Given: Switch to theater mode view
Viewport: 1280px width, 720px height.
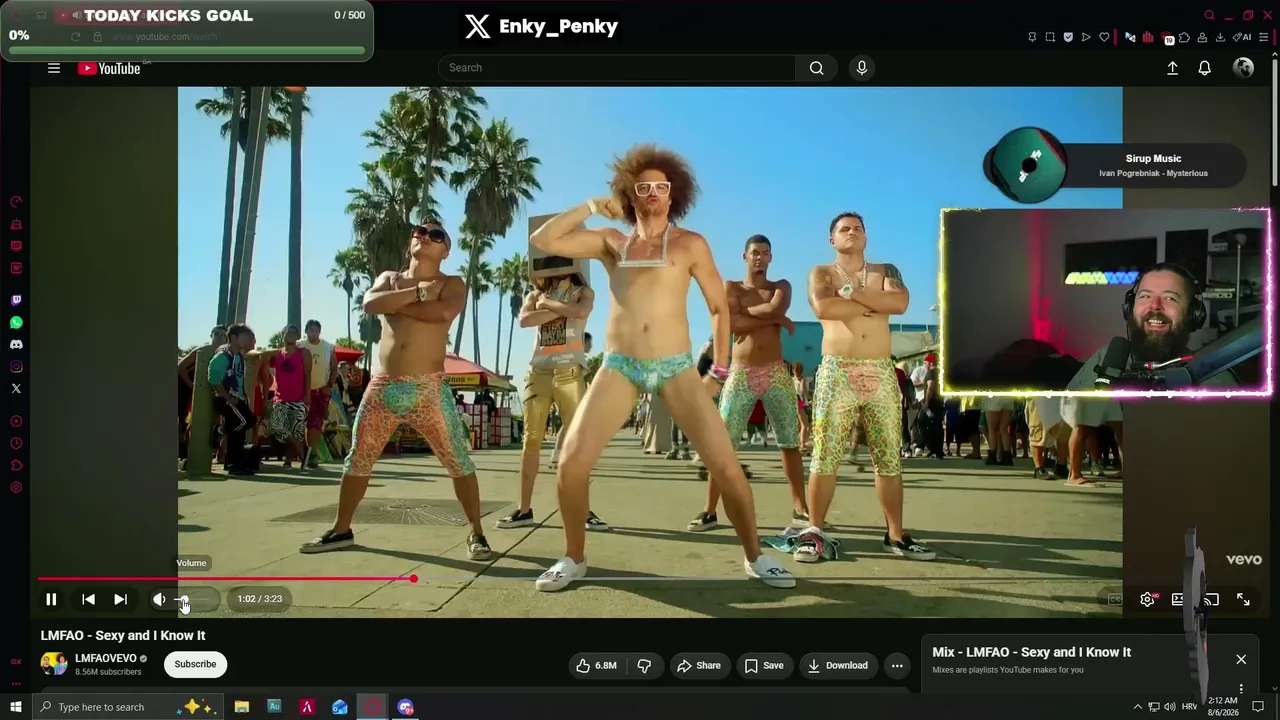Looking at the screenshot, I should click(x=1179, y=599).
